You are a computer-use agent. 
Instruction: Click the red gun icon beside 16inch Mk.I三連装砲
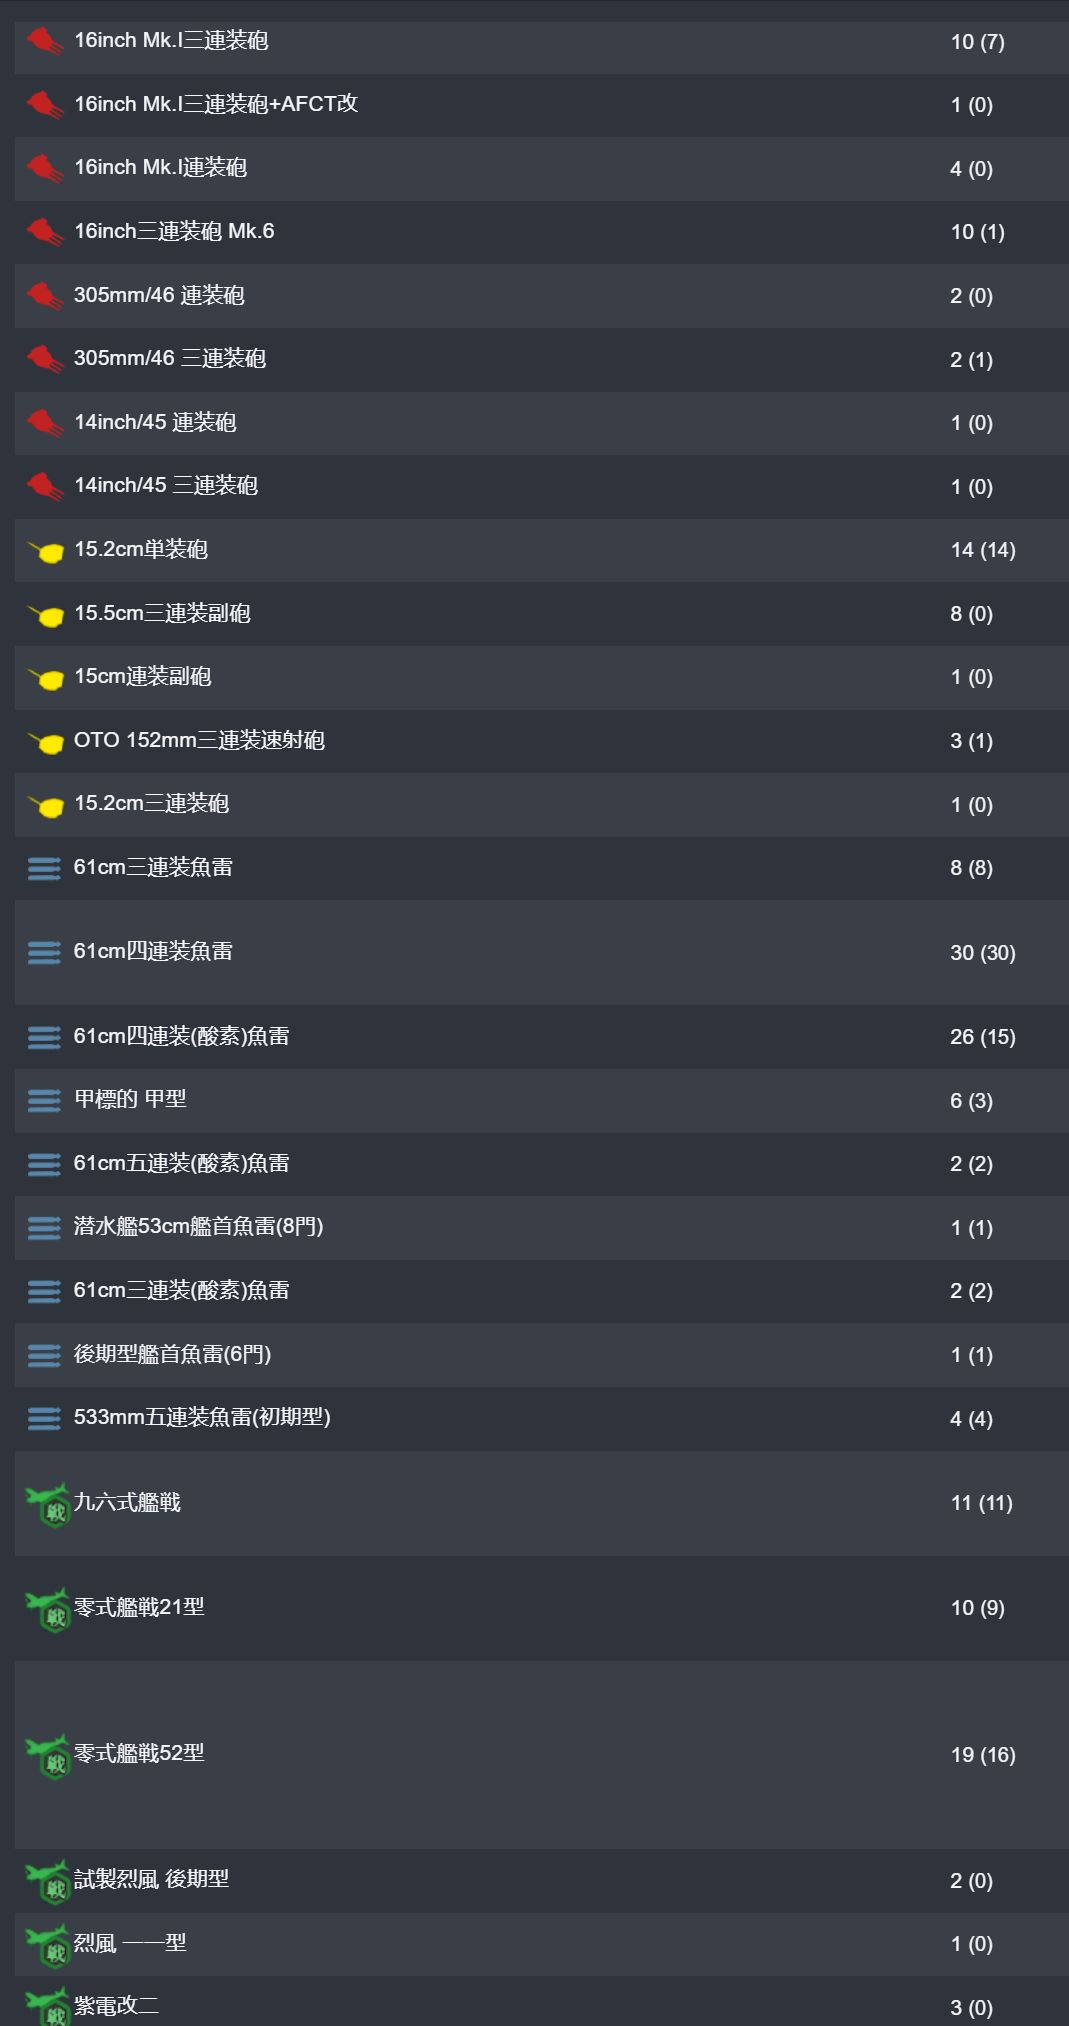tap(45, 42)
